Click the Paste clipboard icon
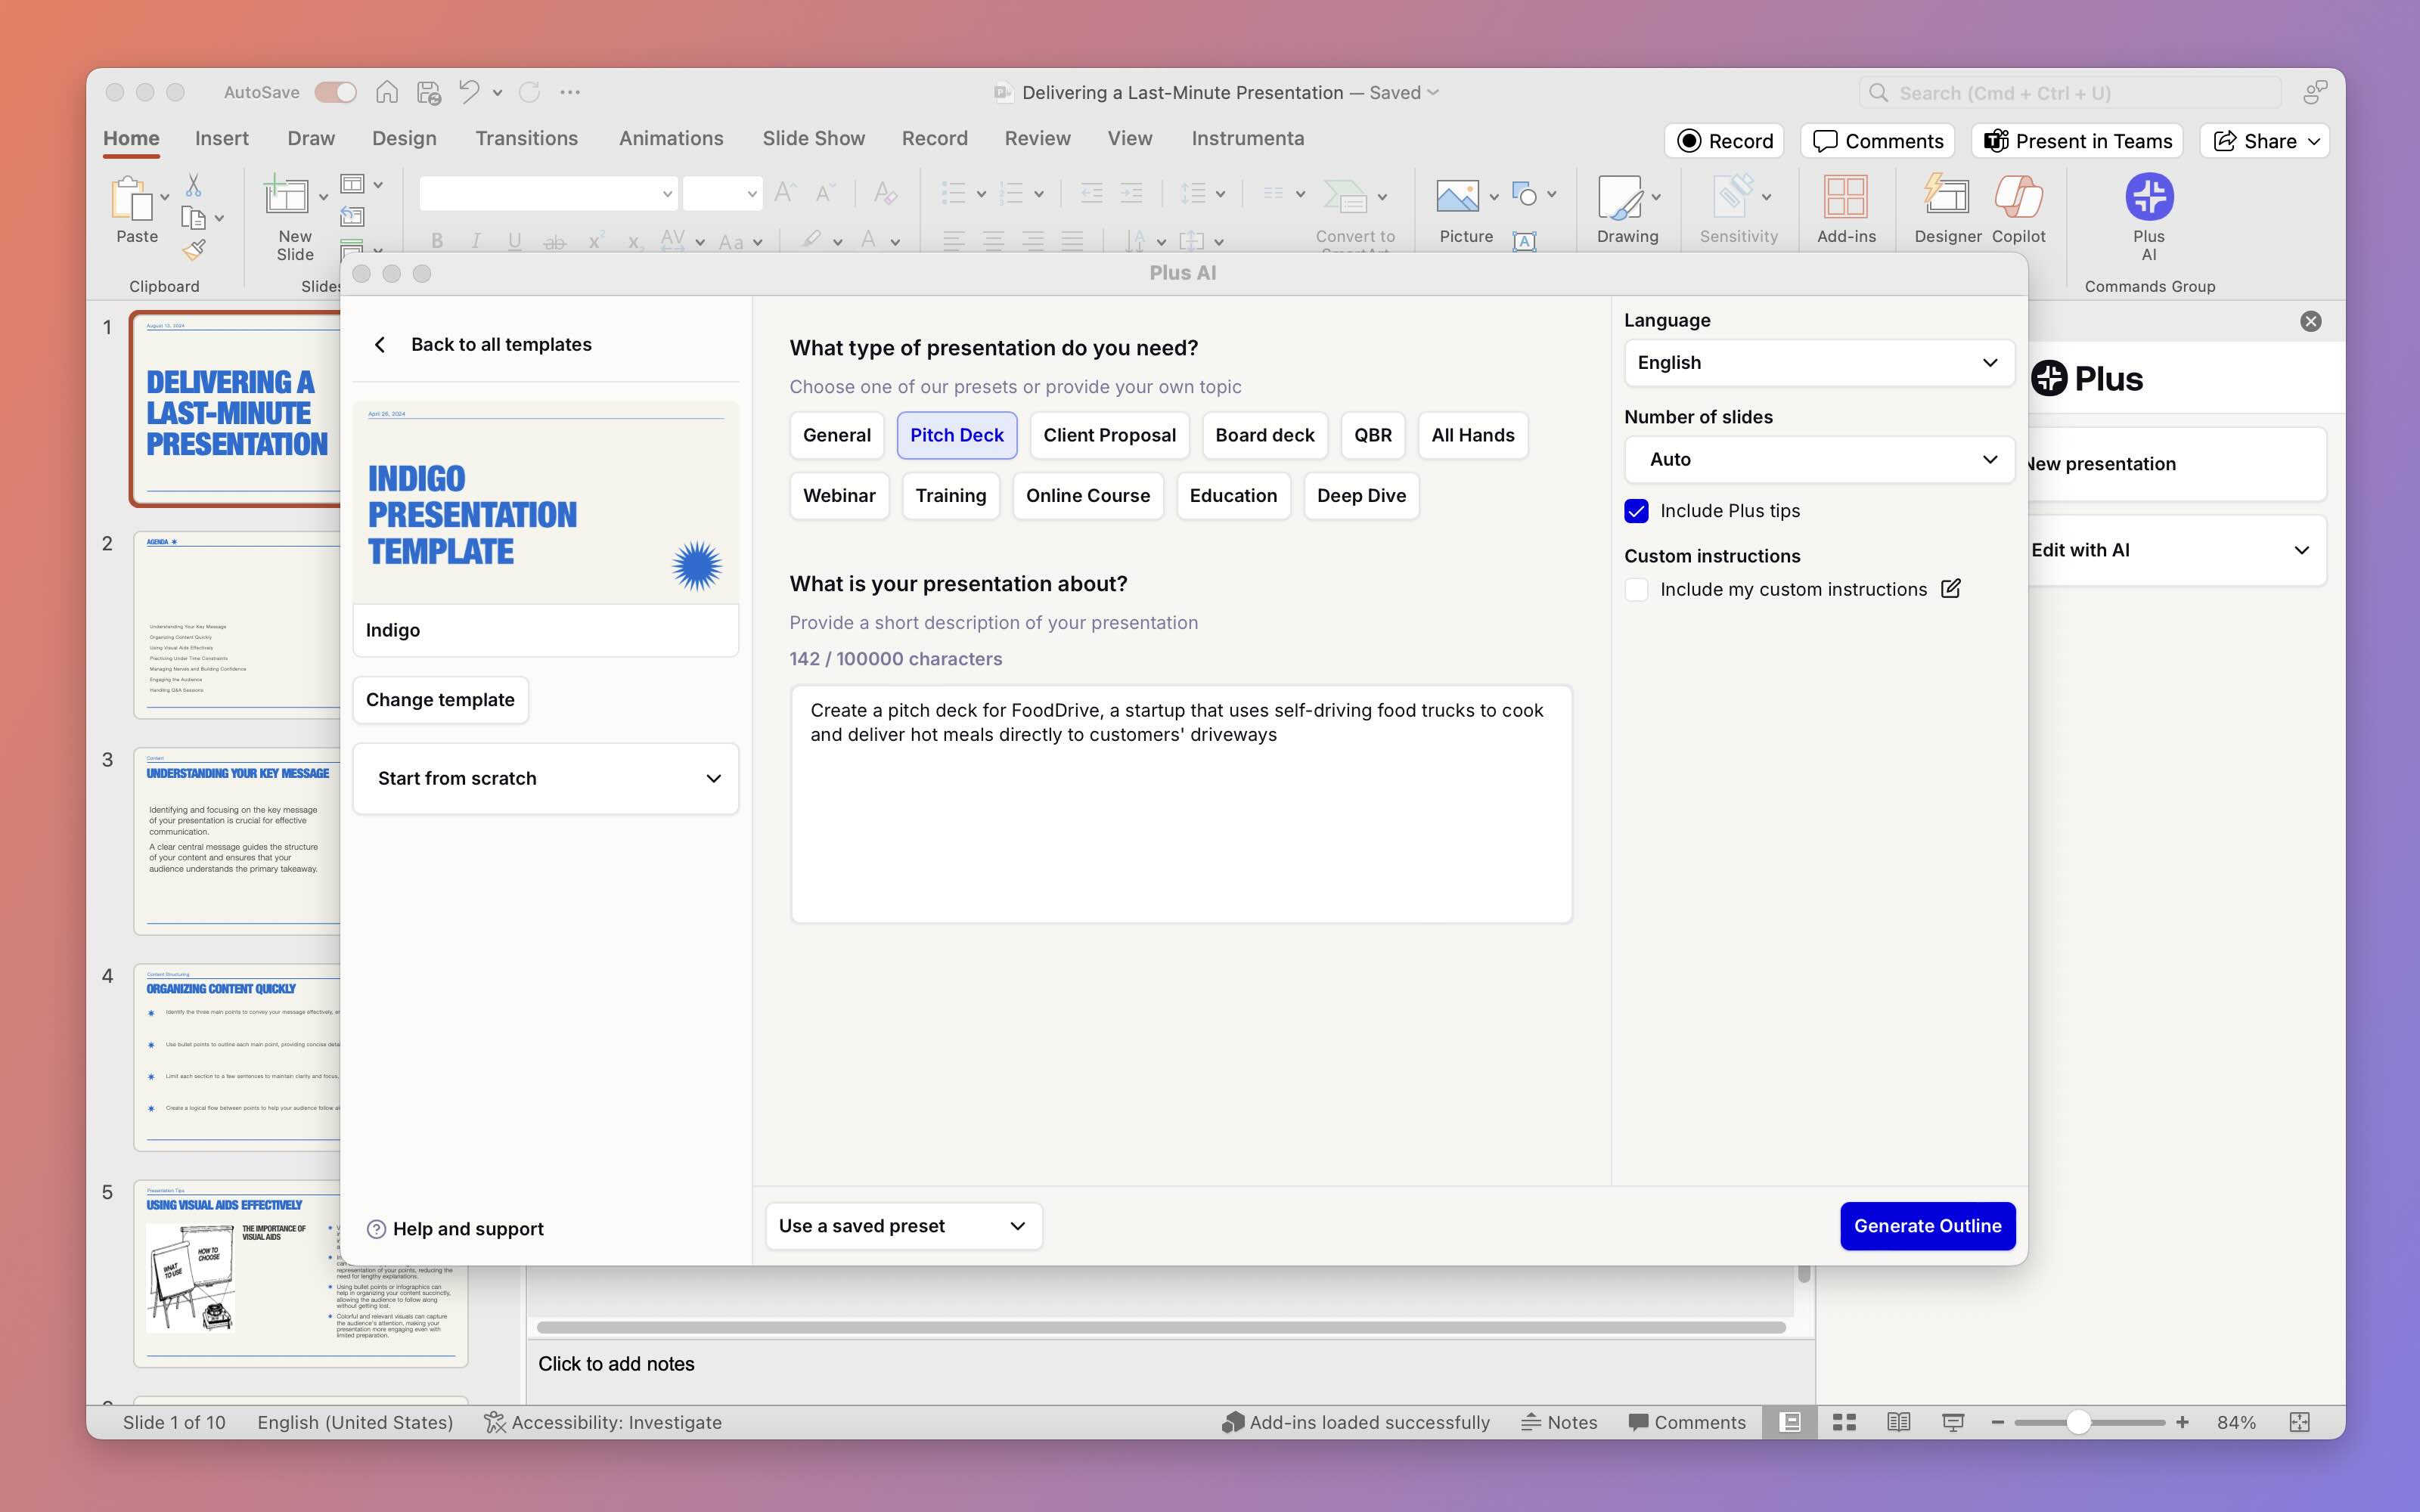This screenshot has width=2420, height=1512. [131, 198]
